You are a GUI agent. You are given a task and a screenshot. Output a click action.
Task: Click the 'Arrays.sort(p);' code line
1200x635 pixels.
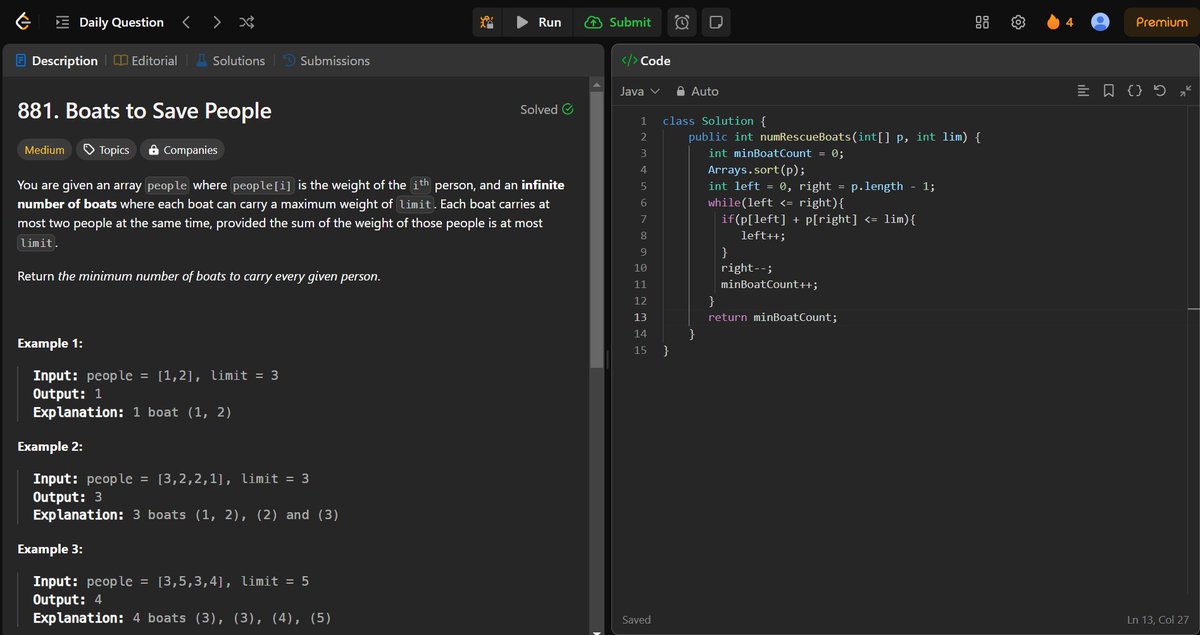(757, 170)
